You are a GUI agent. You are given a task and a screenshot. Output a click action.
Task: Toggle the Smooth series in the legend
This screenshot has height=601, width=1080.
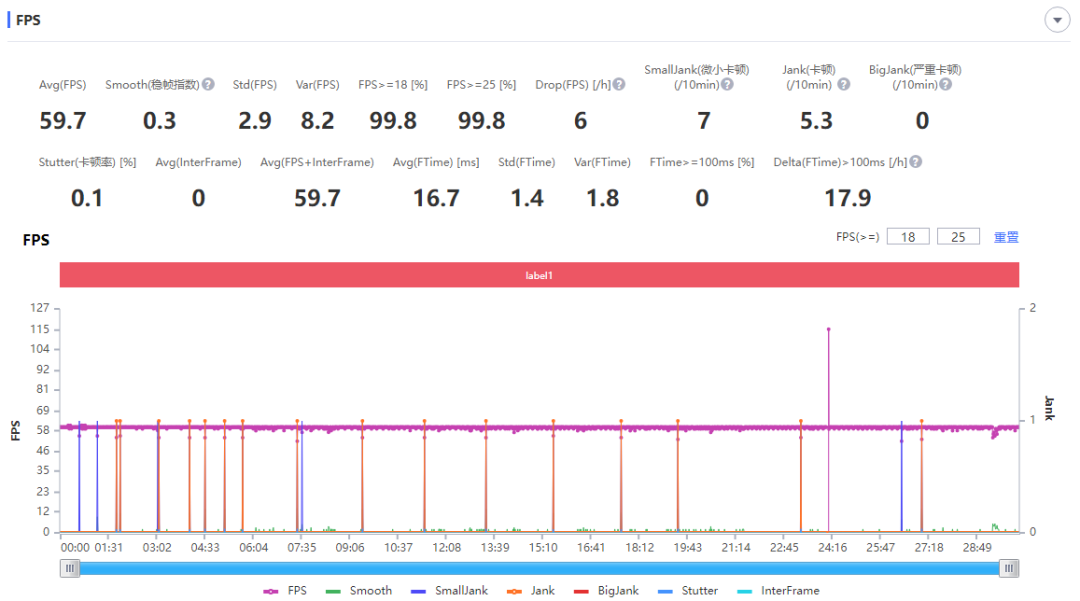(359, 591)
